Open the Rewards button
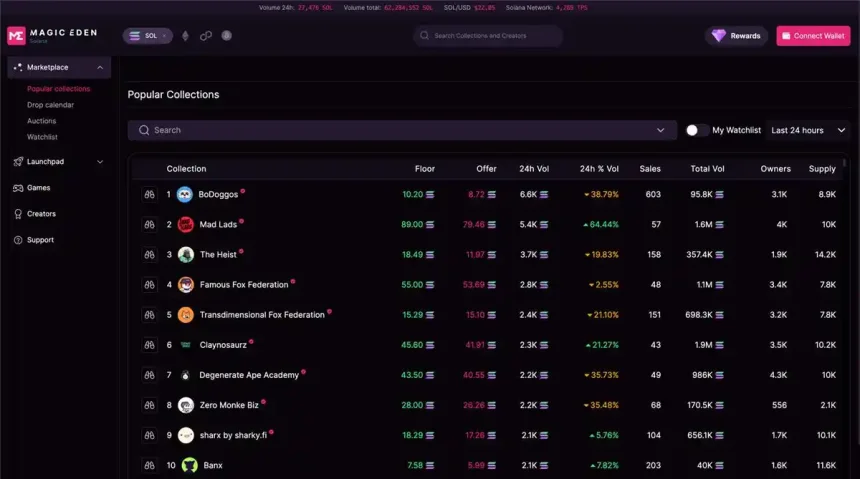The image size is (860, 479). 737,36
